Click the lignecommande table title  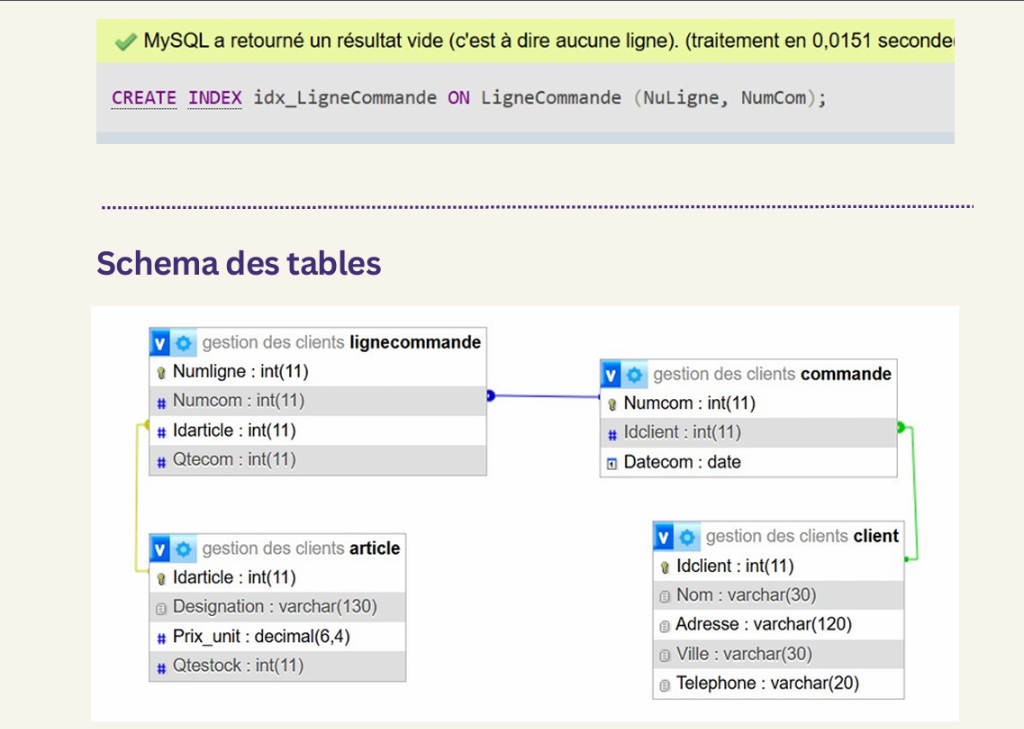[340, 342]
